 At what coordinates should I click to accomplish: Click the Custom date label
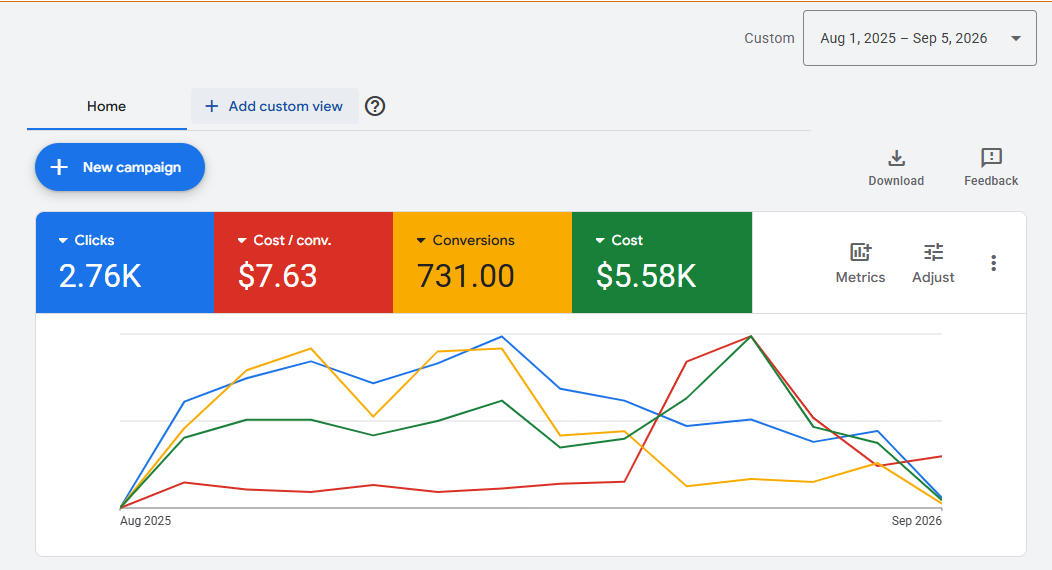coord(770,38)
